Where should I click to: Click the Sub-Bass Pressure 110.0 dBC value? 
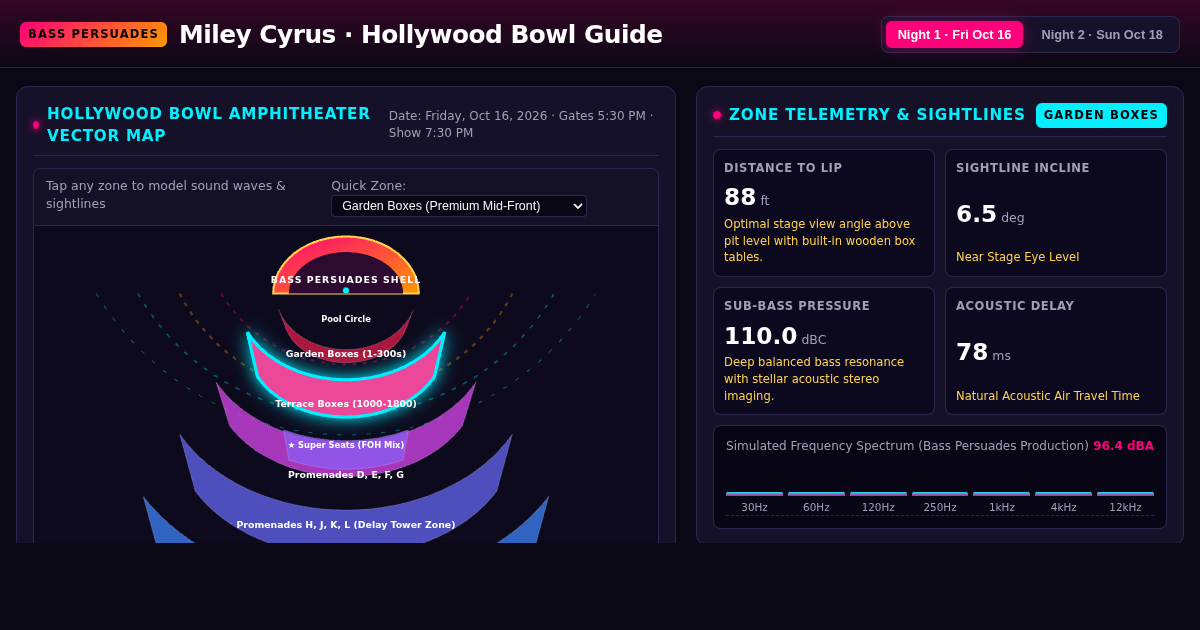(x=775, y=336)
